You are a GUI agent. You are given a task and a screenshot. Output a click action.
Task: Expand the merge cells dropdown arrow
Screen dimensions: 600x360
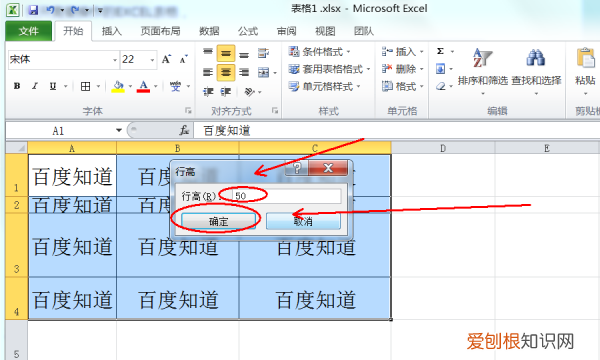275,72
